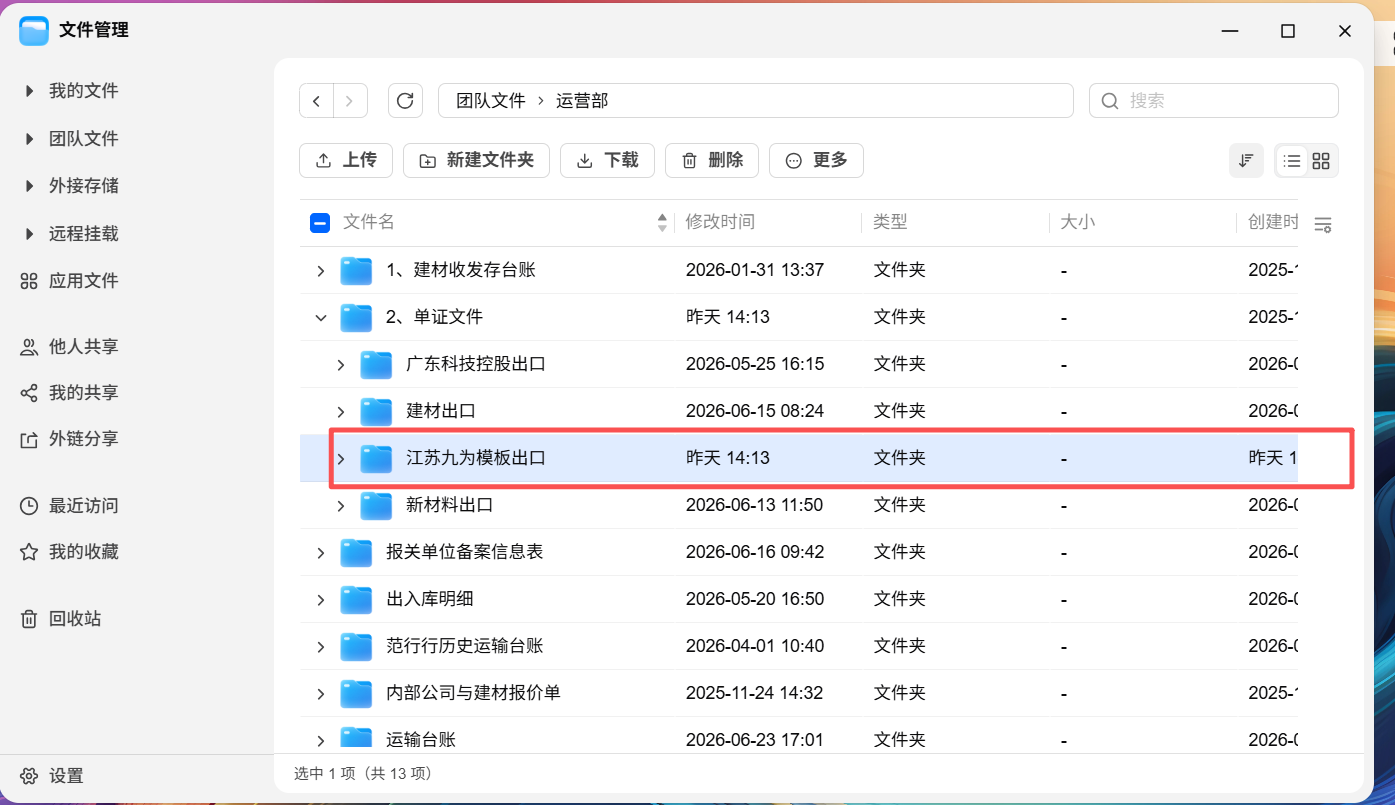
Task: Click the 上传 button
Action: 346,160
